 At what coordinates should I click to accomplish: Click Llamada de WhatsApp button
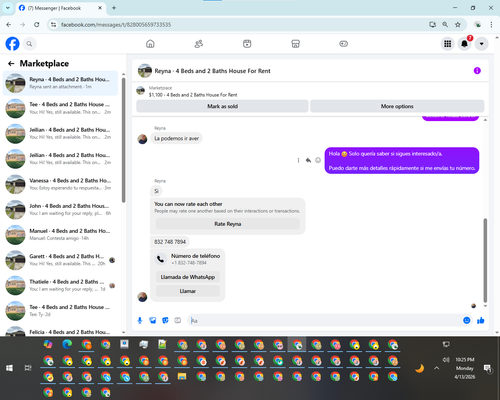coord(188,277)
